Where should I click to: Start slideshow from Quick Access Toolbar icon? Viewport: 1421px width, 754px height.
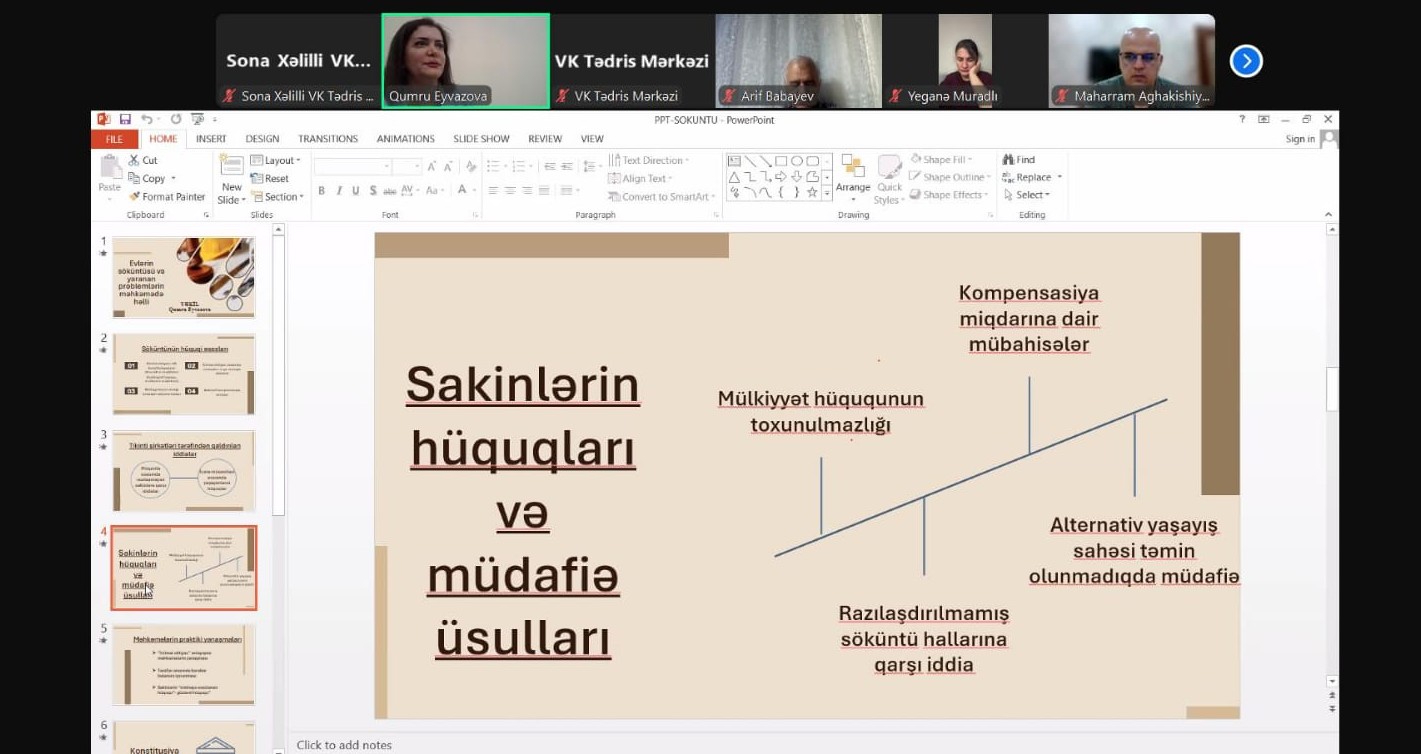tap(198, 119)
